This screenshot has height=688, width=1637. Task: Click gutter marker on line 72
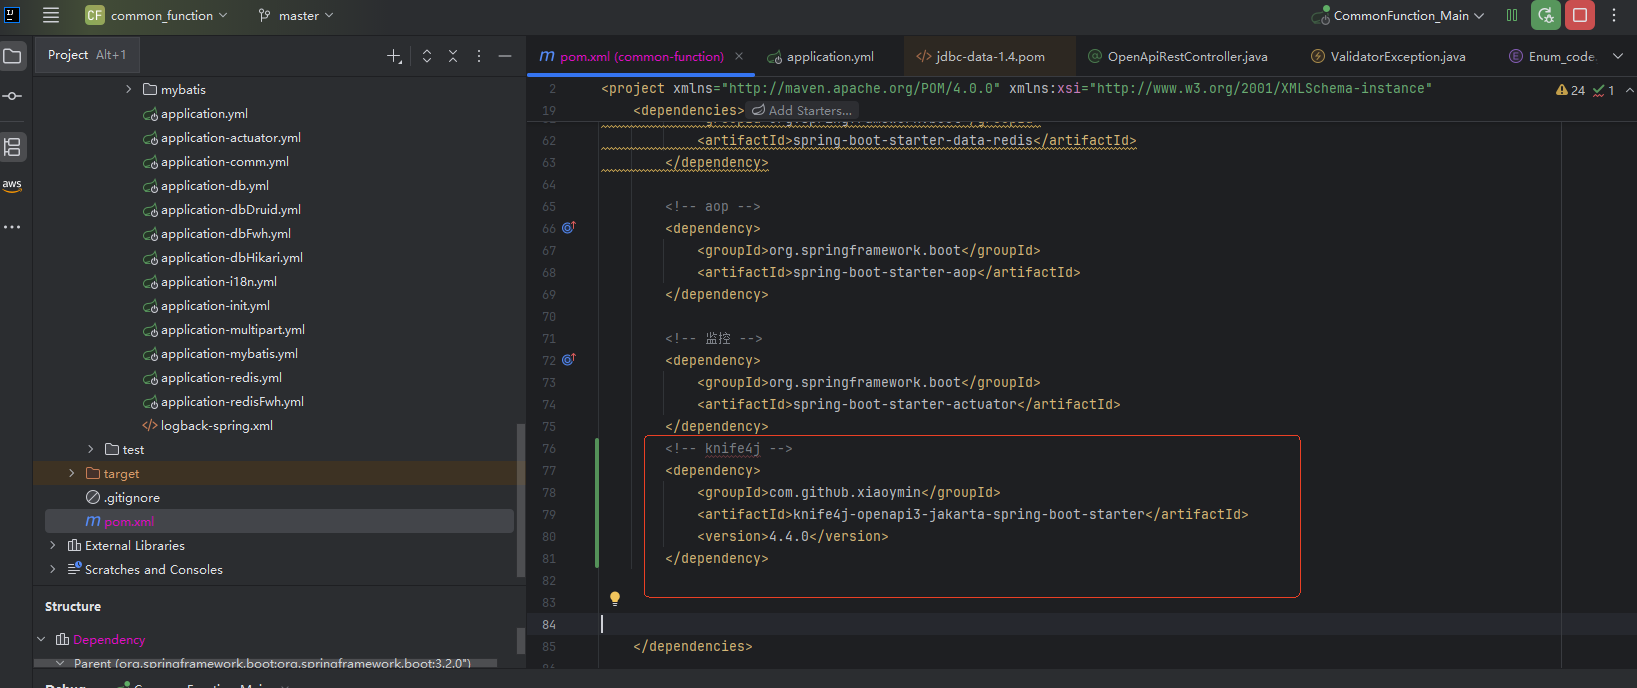568,359
